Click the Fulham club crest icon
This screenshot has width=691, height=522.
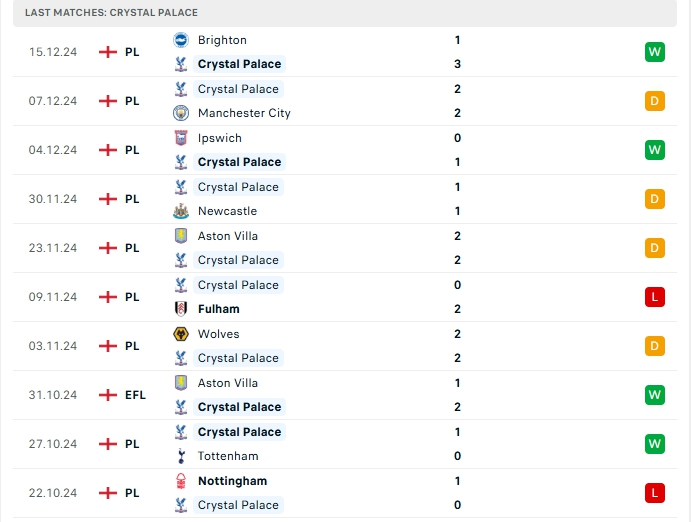(181, 309)
